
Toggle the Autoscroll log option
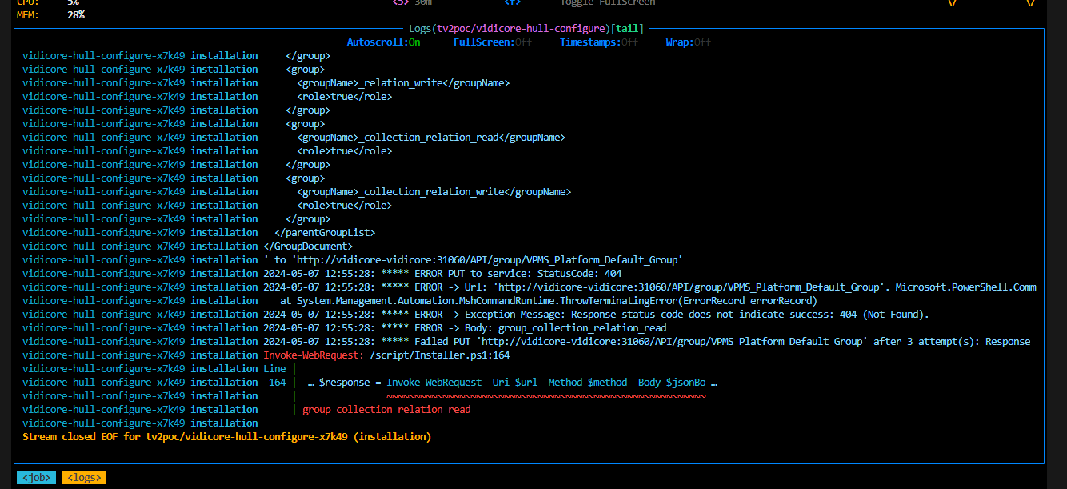[x=383, y=43]
